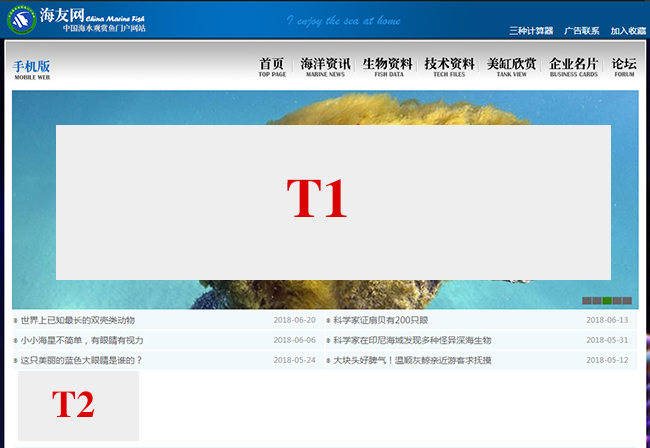Open the 论坛 Forum tab
Viewport: 650px width, 448px height.
tap(624, 67)
